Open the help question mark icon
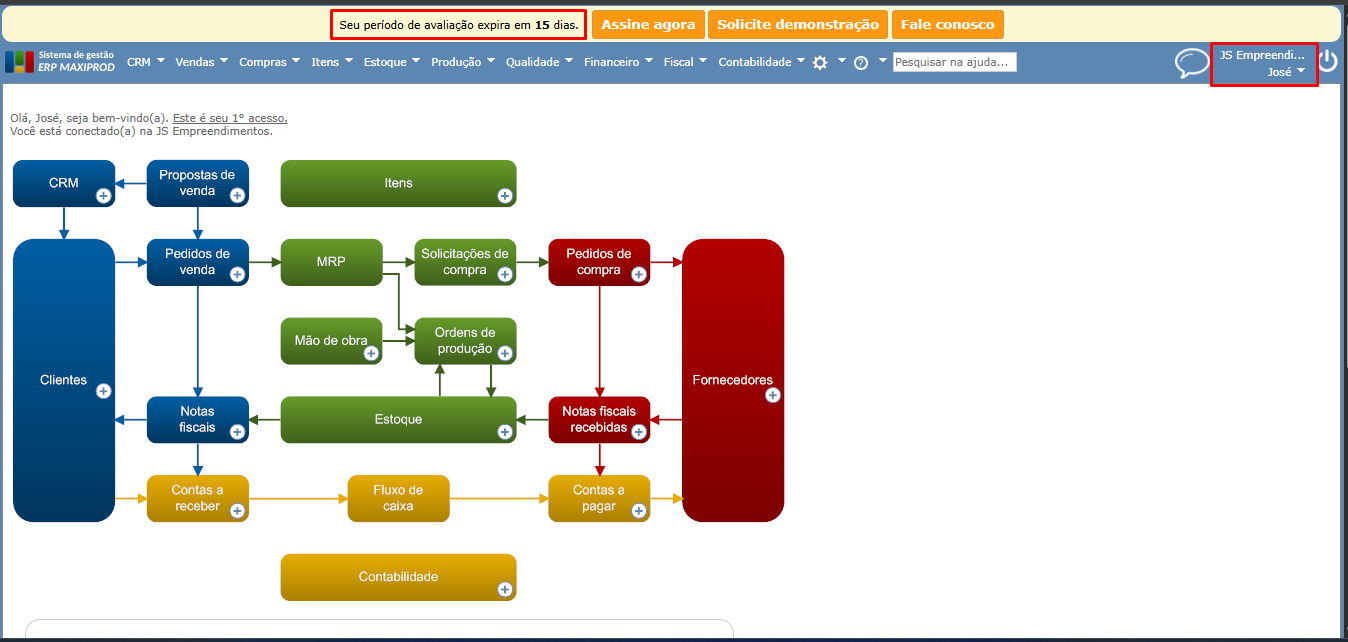 tap(860, 62)
